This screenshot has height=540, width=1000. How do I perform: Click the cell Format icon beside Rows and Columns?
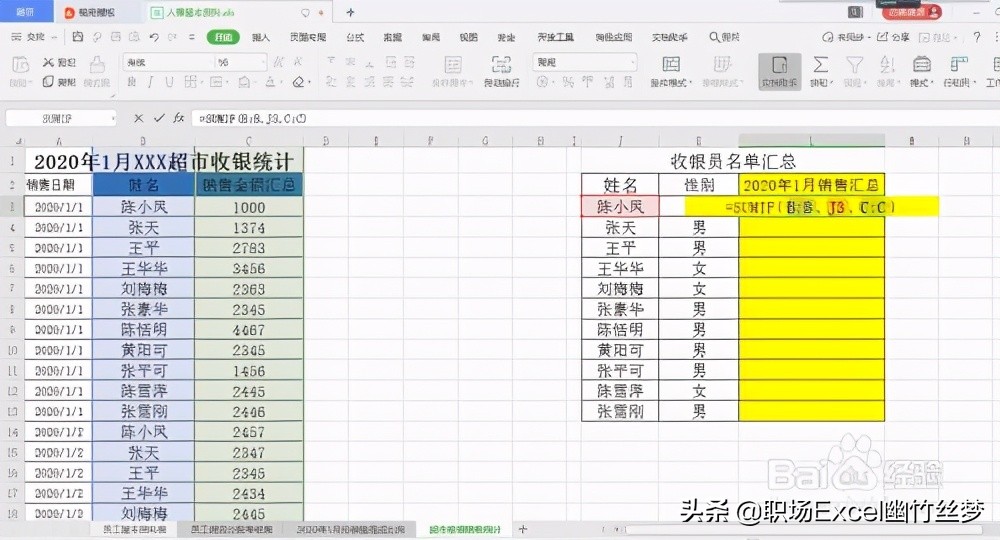click(x=921, y=65)
